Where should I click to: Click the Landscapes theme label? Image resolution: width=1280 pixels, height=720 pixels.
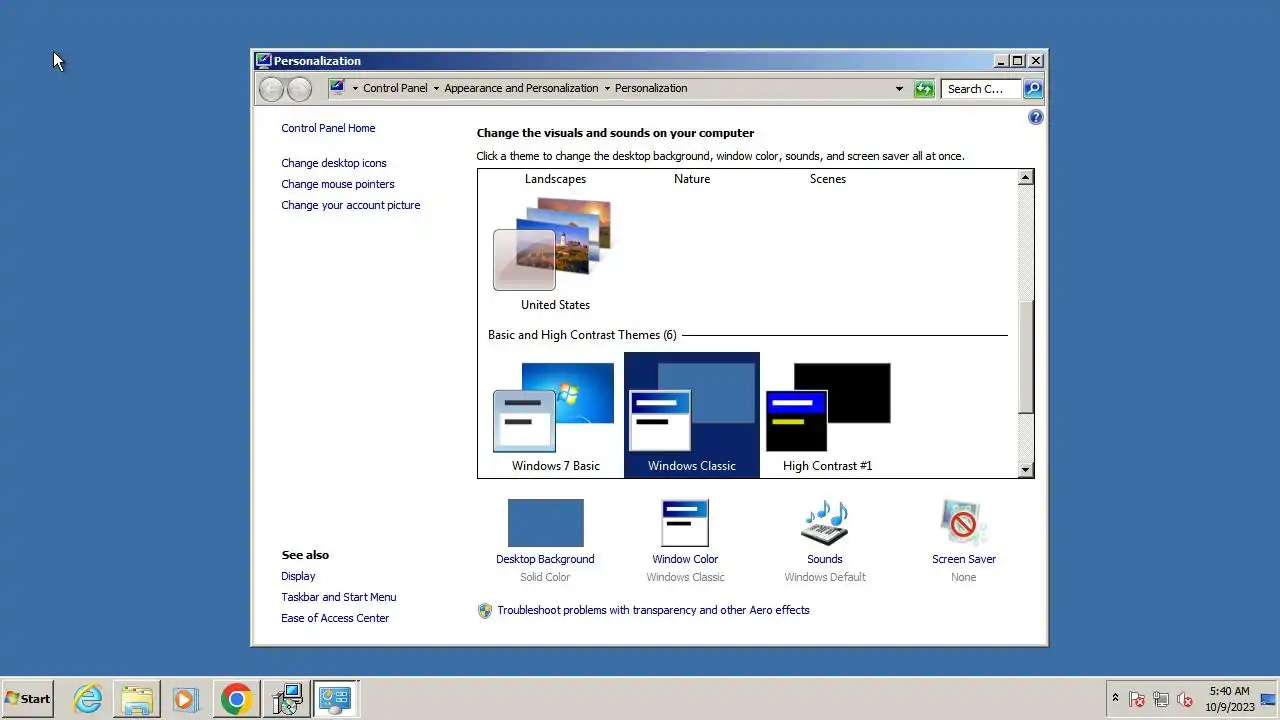(x=555, y=179)
